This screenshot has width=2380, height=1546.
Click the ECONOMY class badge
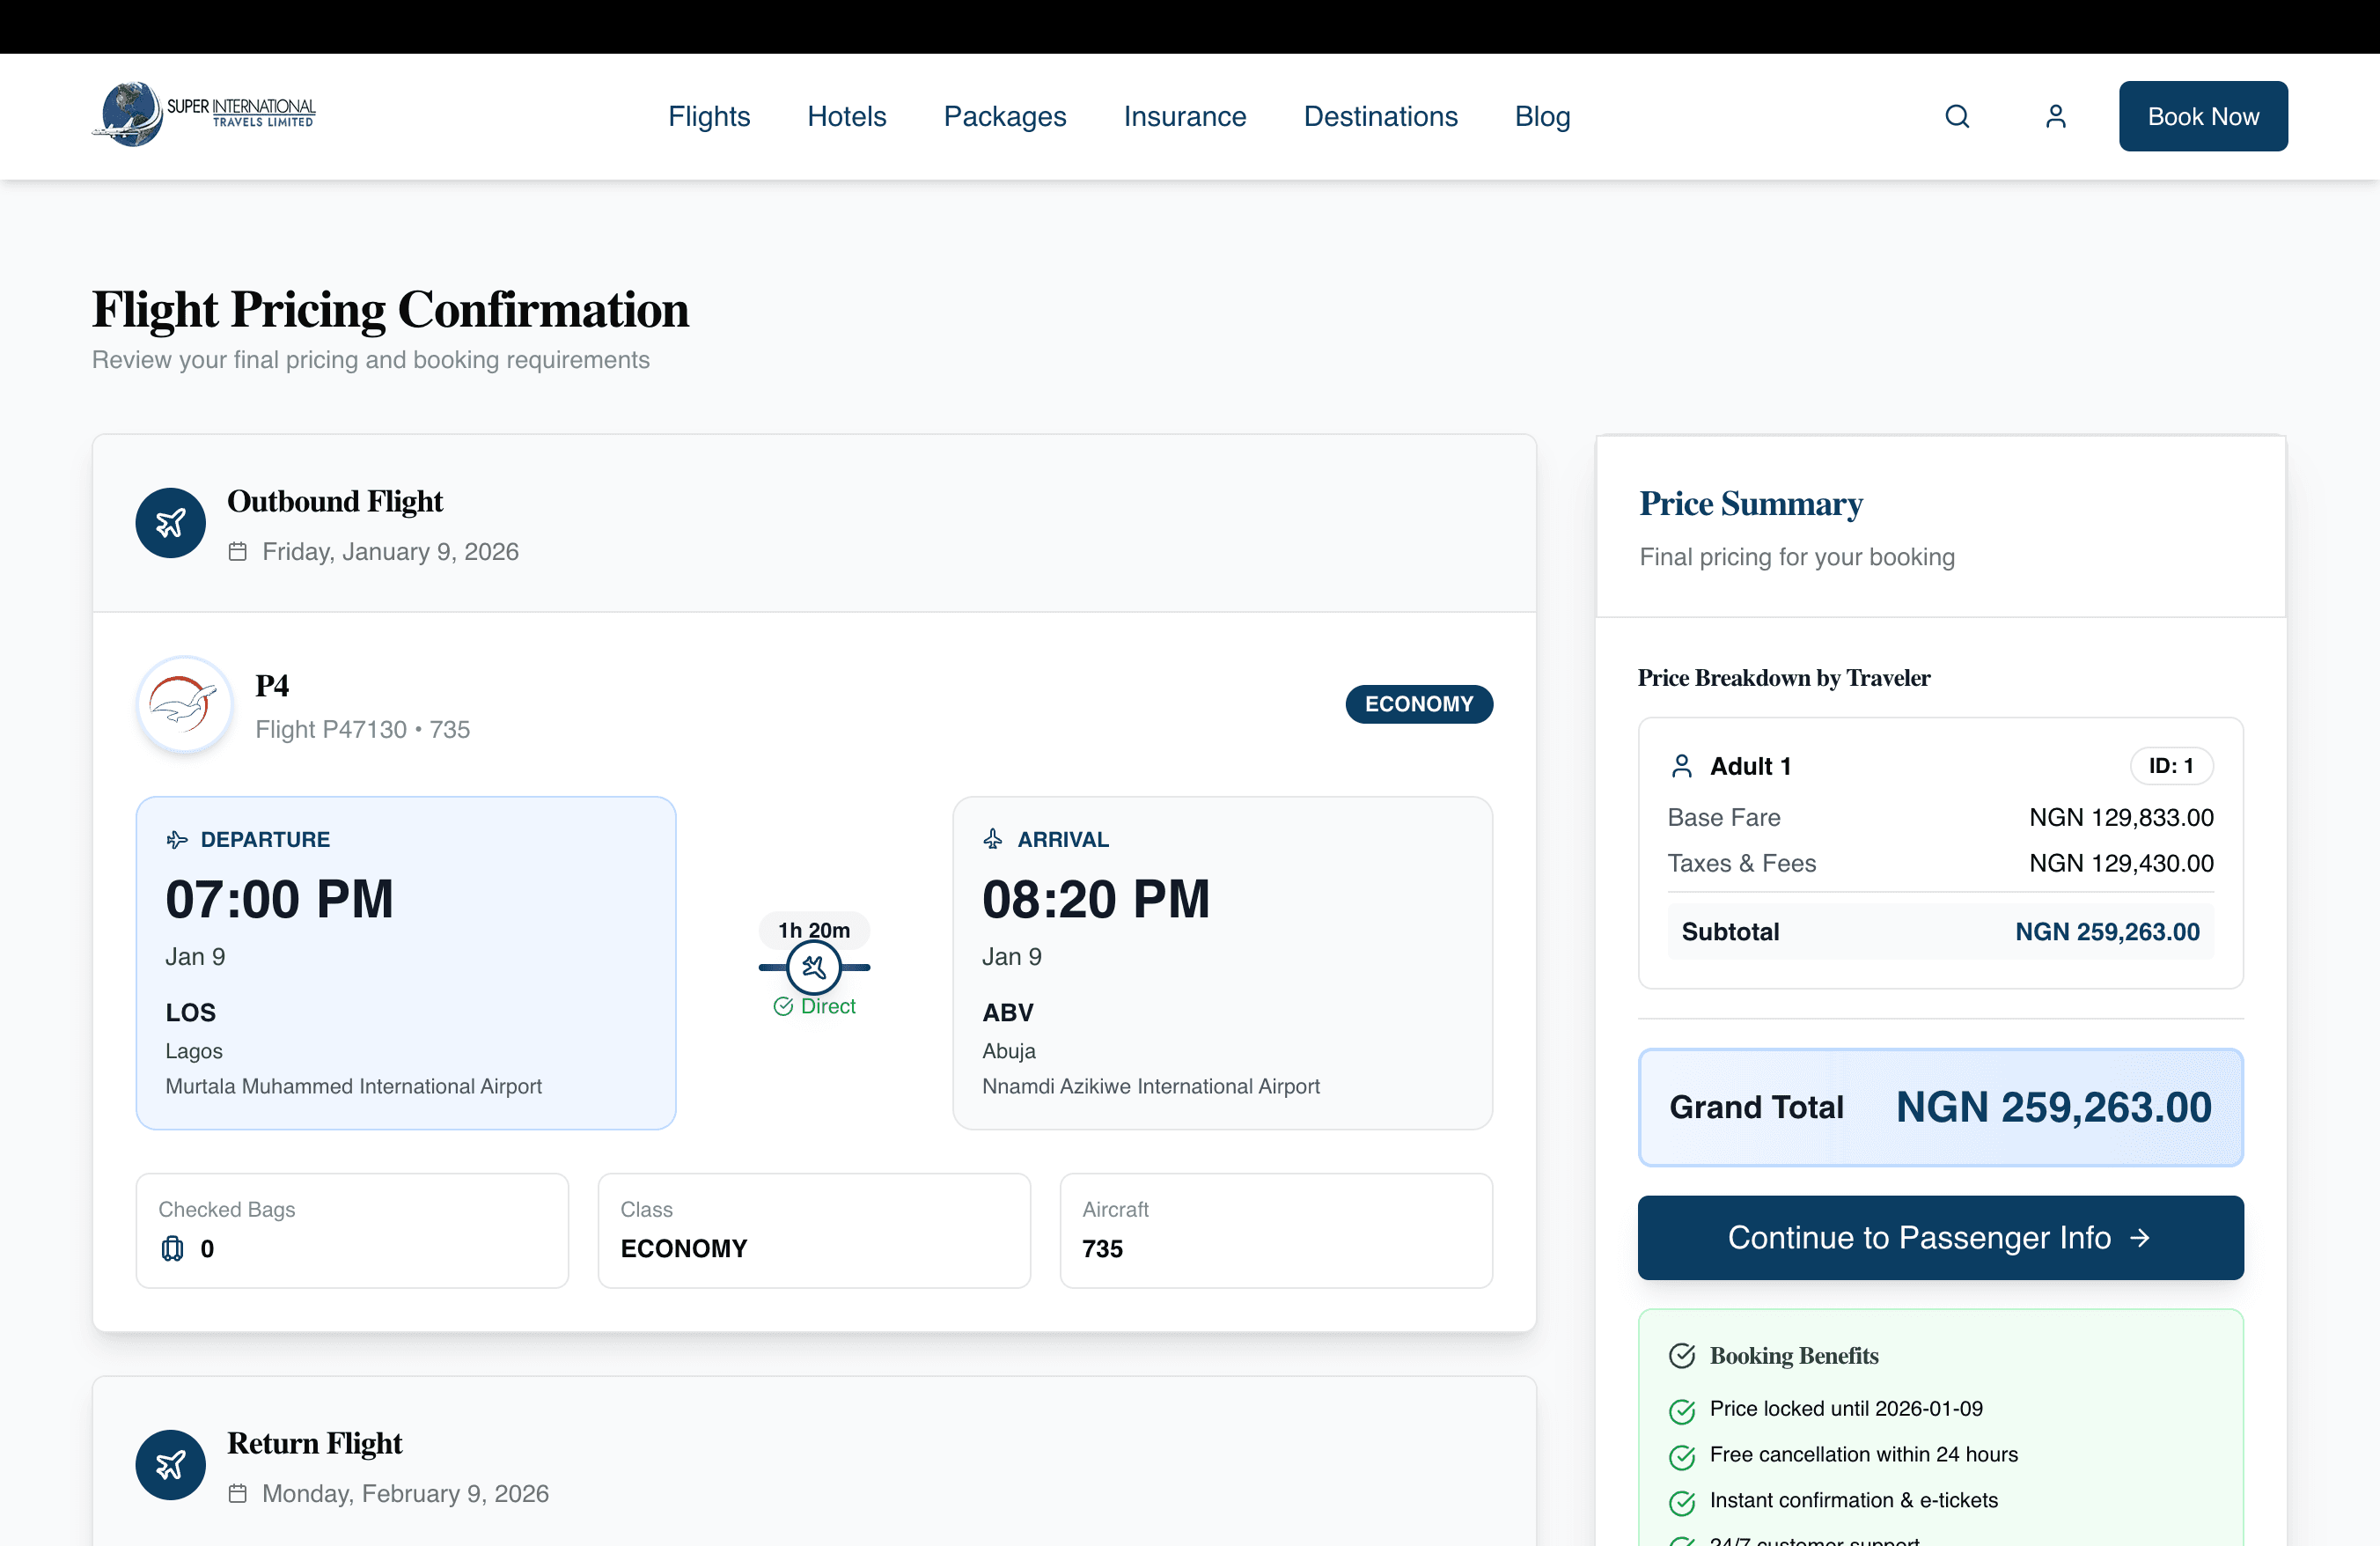1418,704
